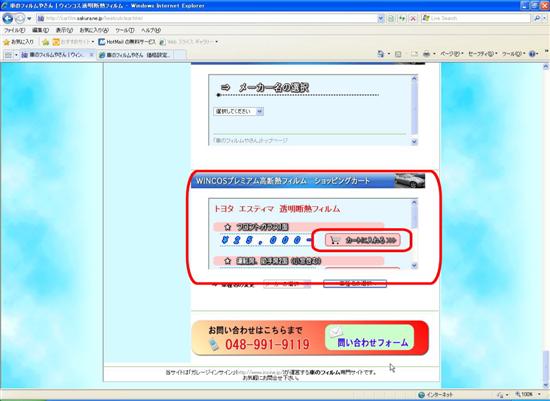The height and width of the screenshot is (401, 550).
Task: Click the Home icon in command bar
Action: click(x=381, y=54)
